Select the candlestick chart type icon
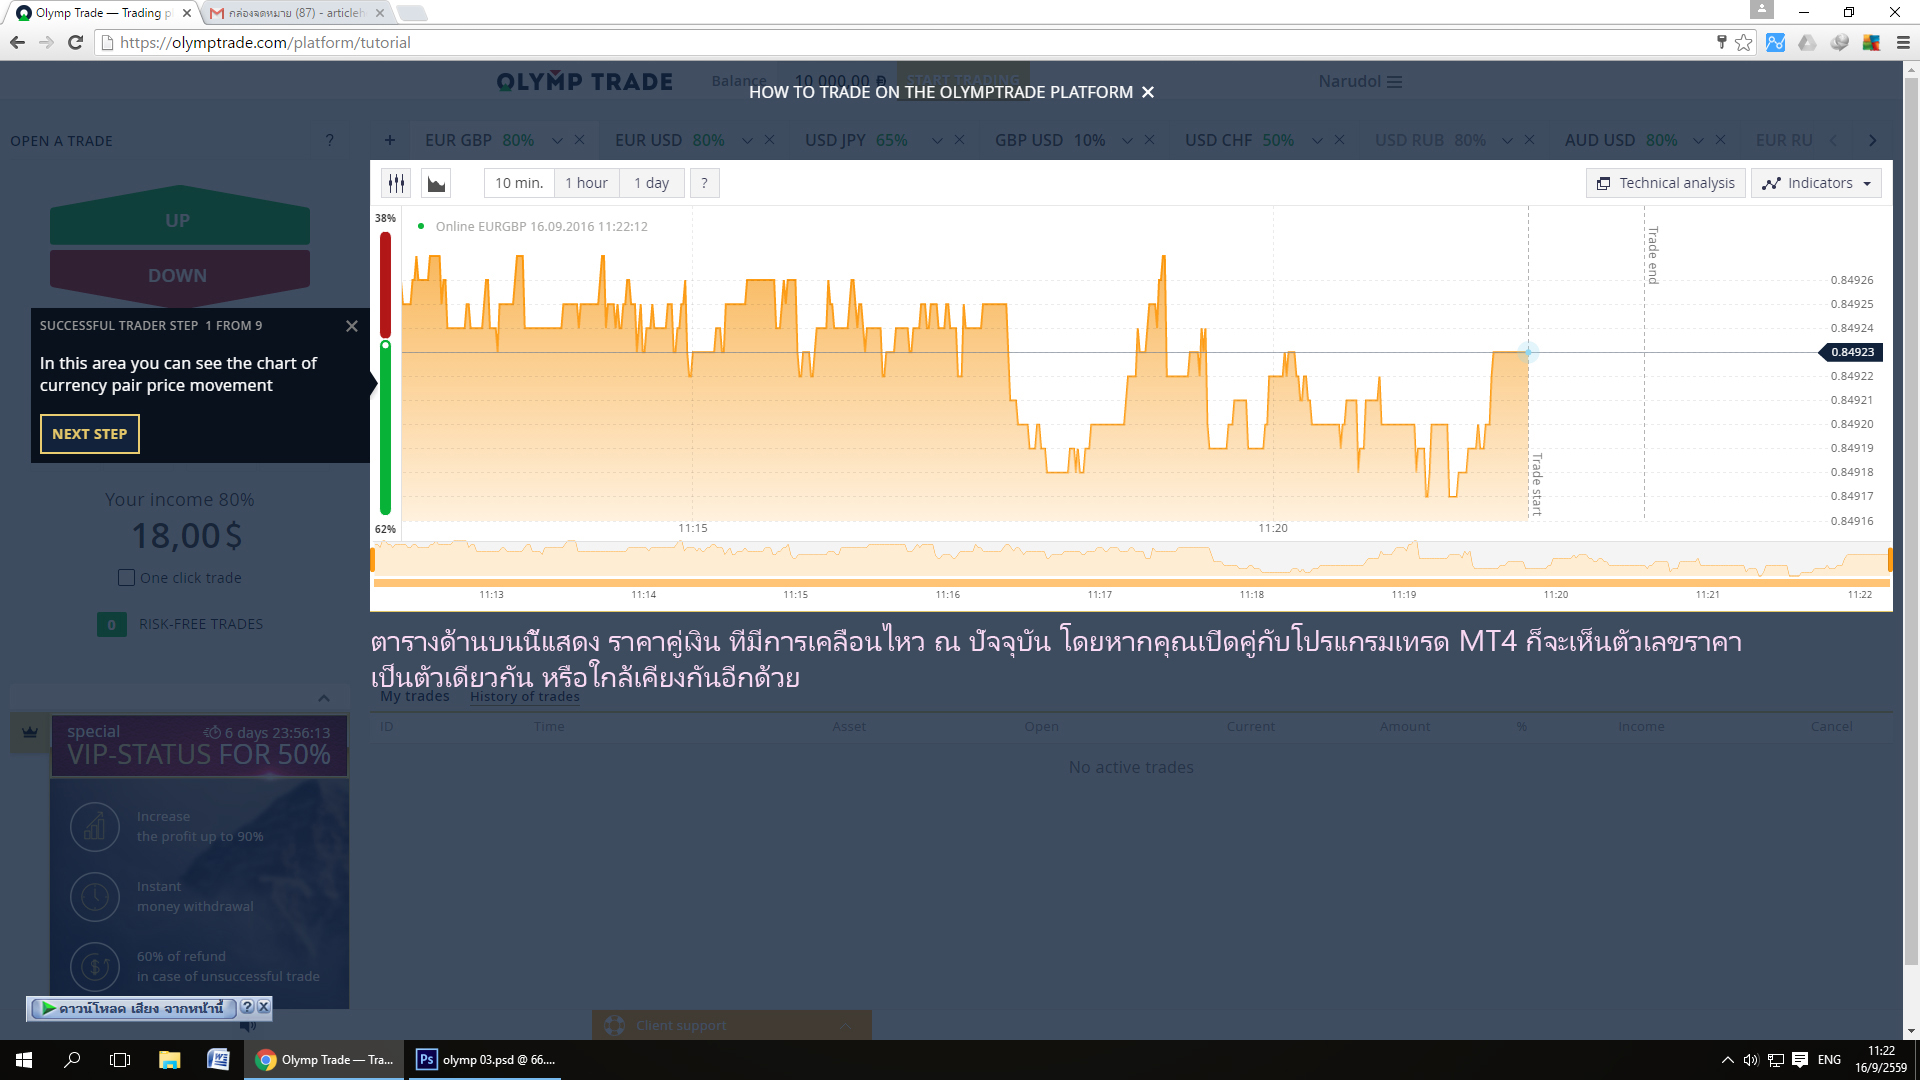Image resolution: width=1920 pixels, height=1080 pixels. (x=397, y=183)
